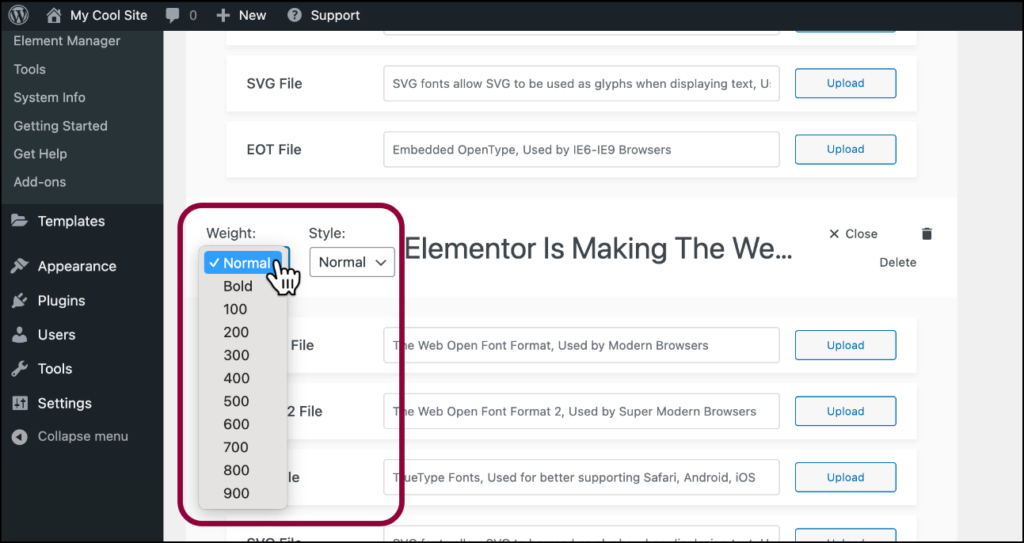Click New in admin bar
The image size is (1024, 543).
(x=252, y=15)
